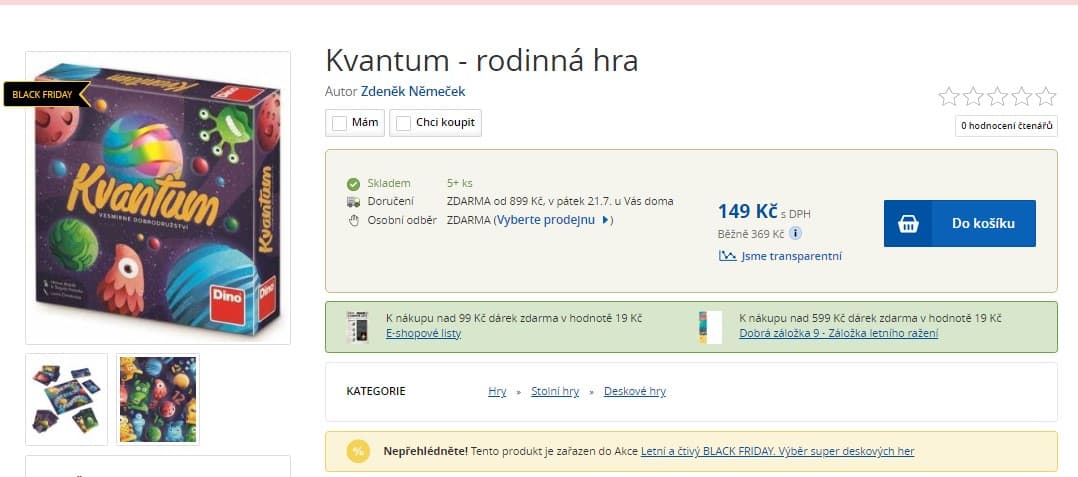Image resolution: width=1078 pixels, height=477 pixels.
Task: Enlarge main Kvantum box product image
Action: (x=158, y=198)
